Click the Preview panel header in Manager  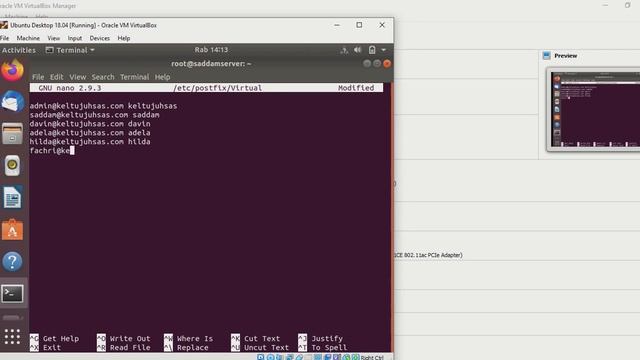pos(565,56)
